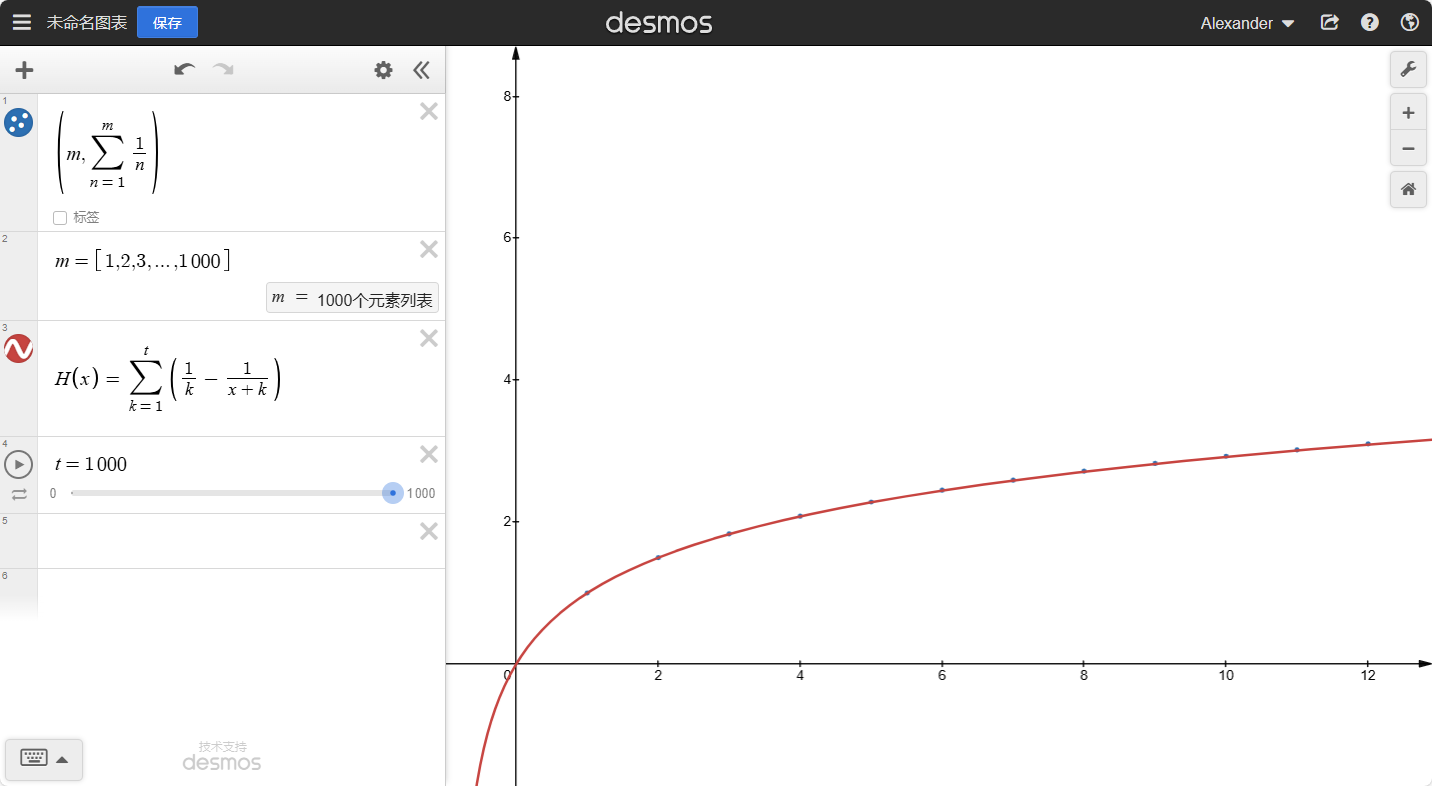The width and height of the screenshot is (1432, 786).
Task: Click the slider maximum value 1000
Action: (421, 494)
